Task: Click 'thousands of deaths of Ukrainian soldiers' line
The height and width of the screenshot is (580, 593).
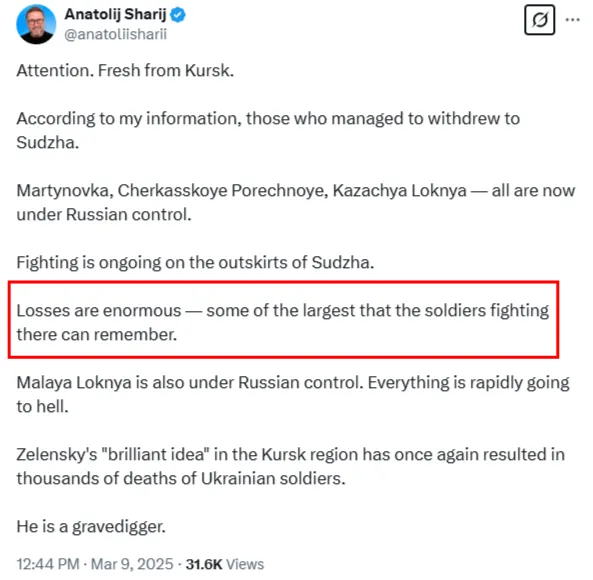Action: 181,479
